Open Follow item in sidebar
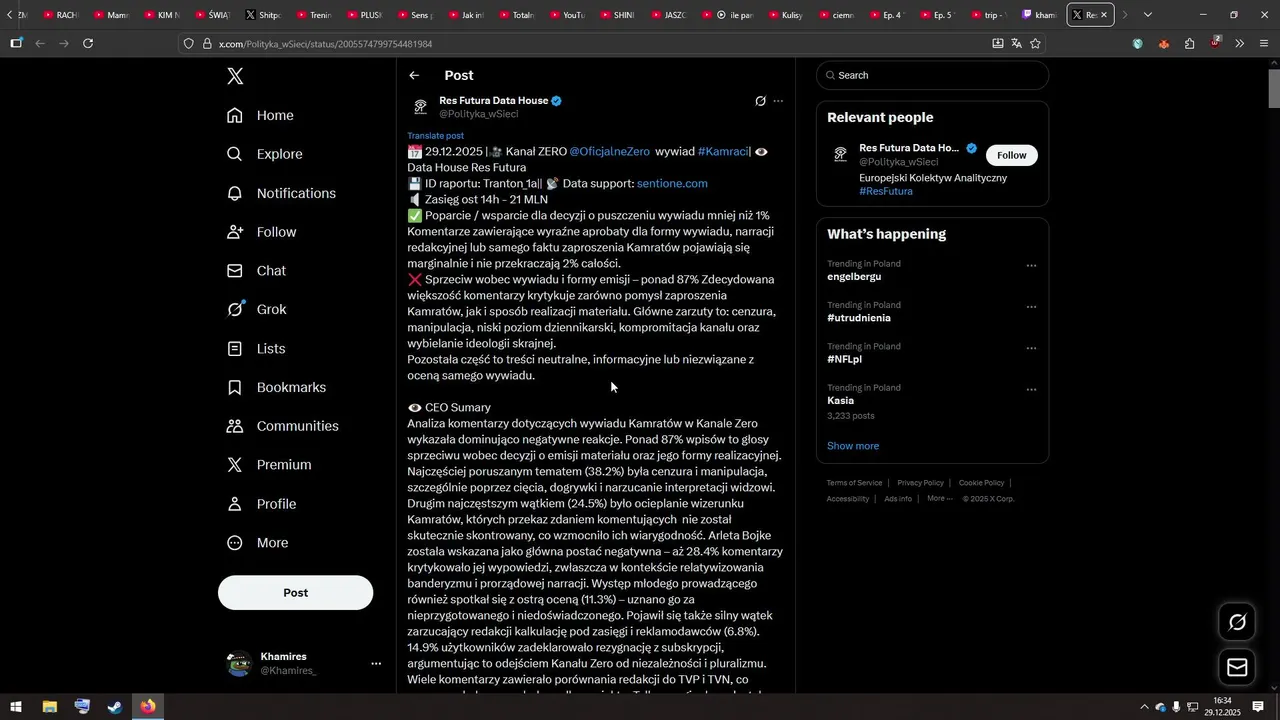 (x=261, y=232)
